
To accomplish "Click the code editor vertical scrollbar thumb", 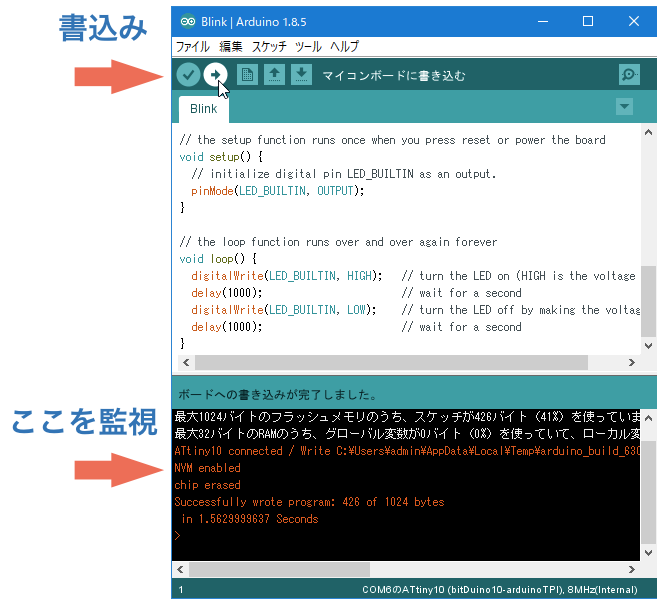I will pos(648,301).
